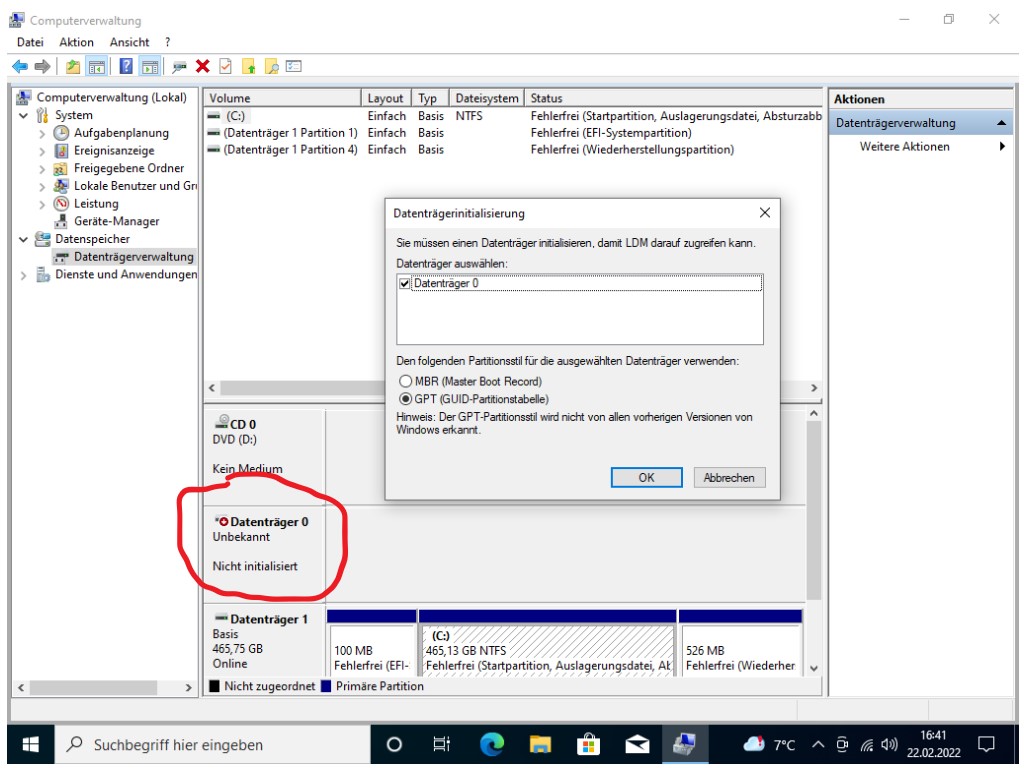Viewport: 1024px width, 768px height.
Task: Expand Aufgabenplanung tree node
Action: tap(42, 133)
